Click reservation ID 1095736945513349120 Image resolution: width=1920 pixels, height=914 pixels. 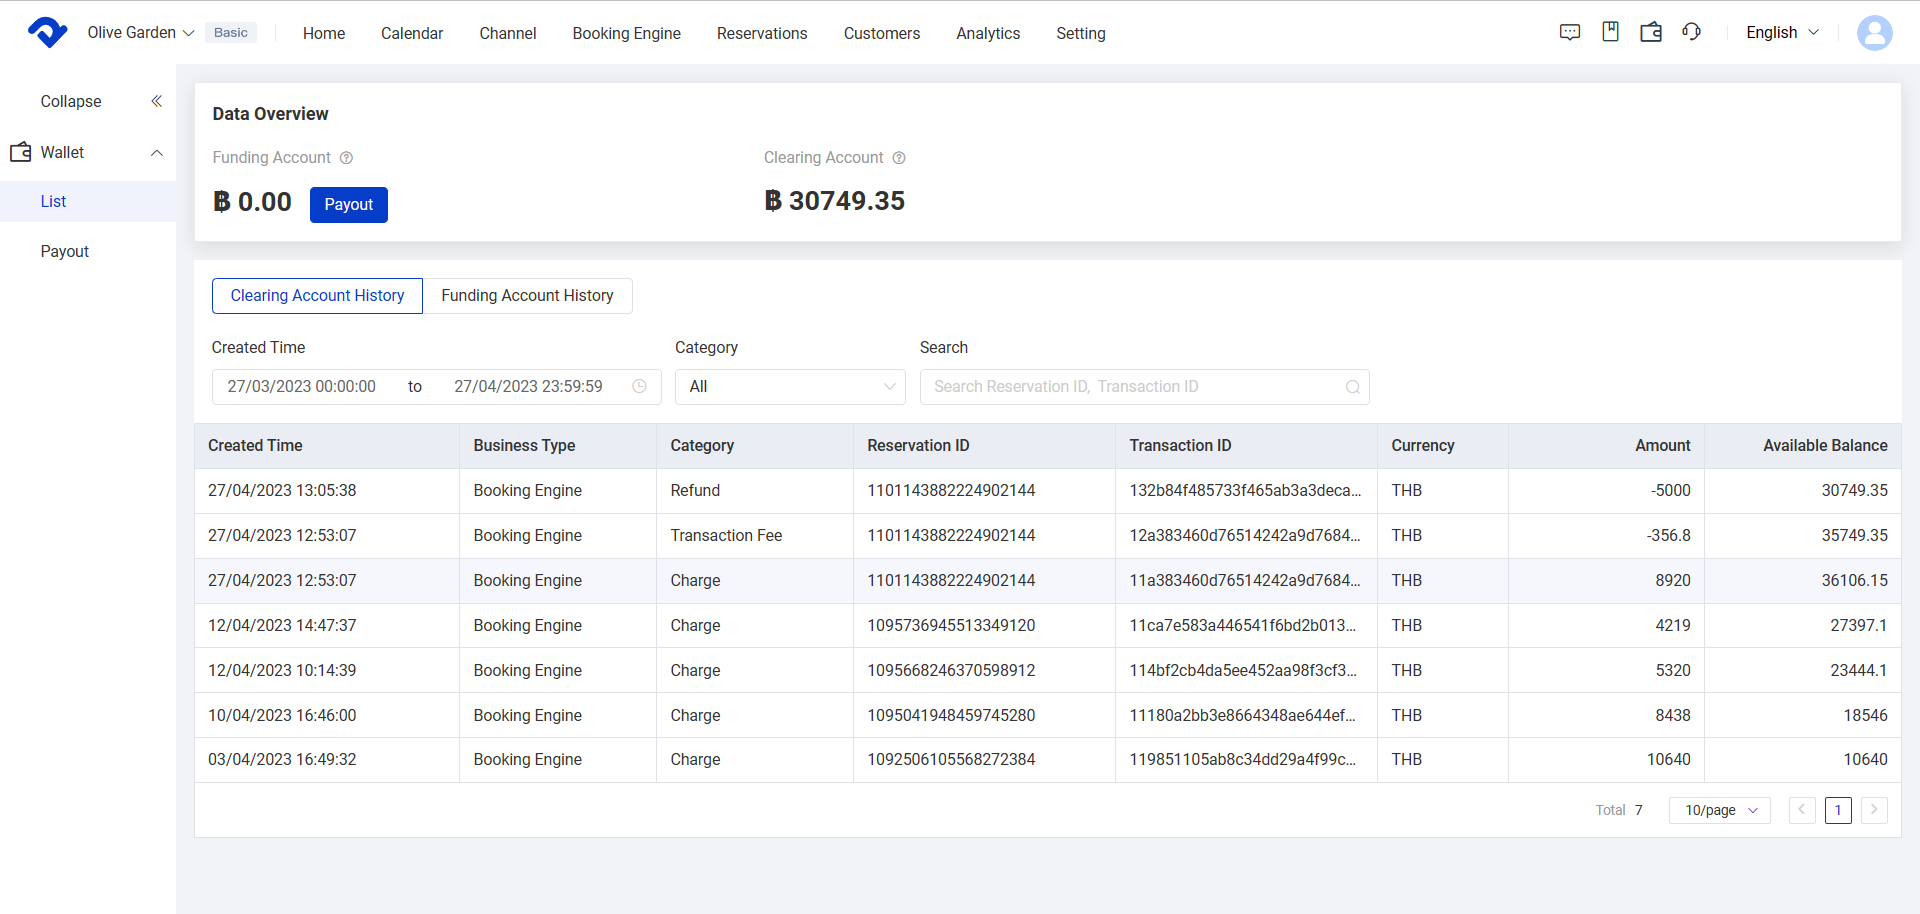[x=951, y=626]
